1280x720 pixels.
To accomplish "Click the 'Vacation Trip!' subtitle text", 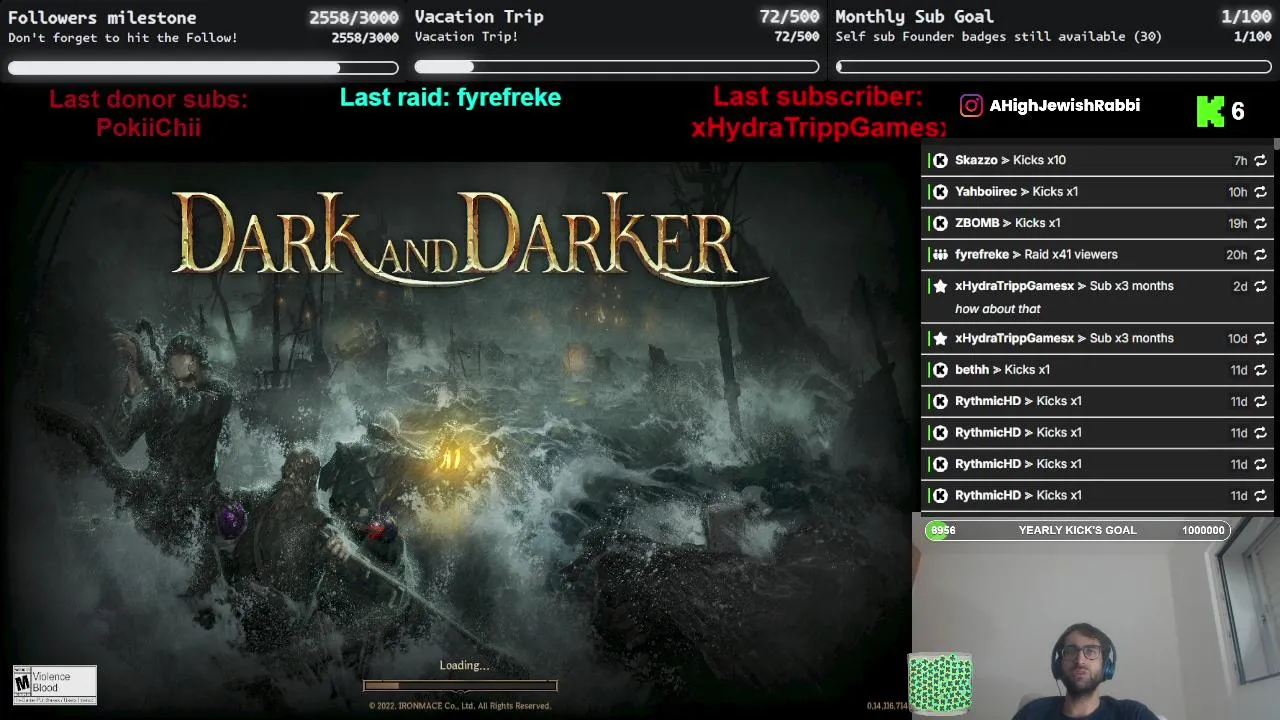I will (x=466, y=37).
